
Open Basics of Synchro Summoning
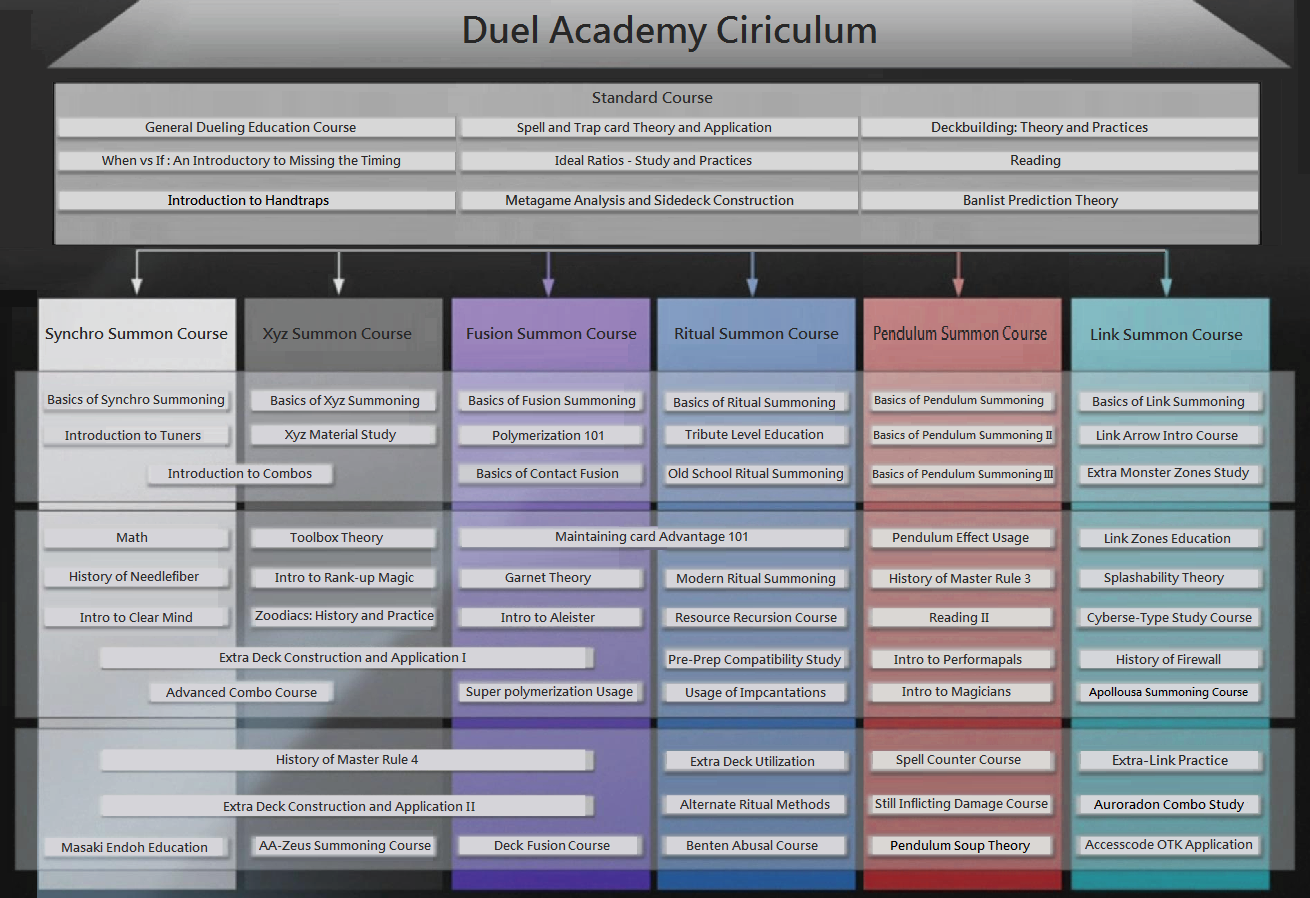(x=136, y=400)
